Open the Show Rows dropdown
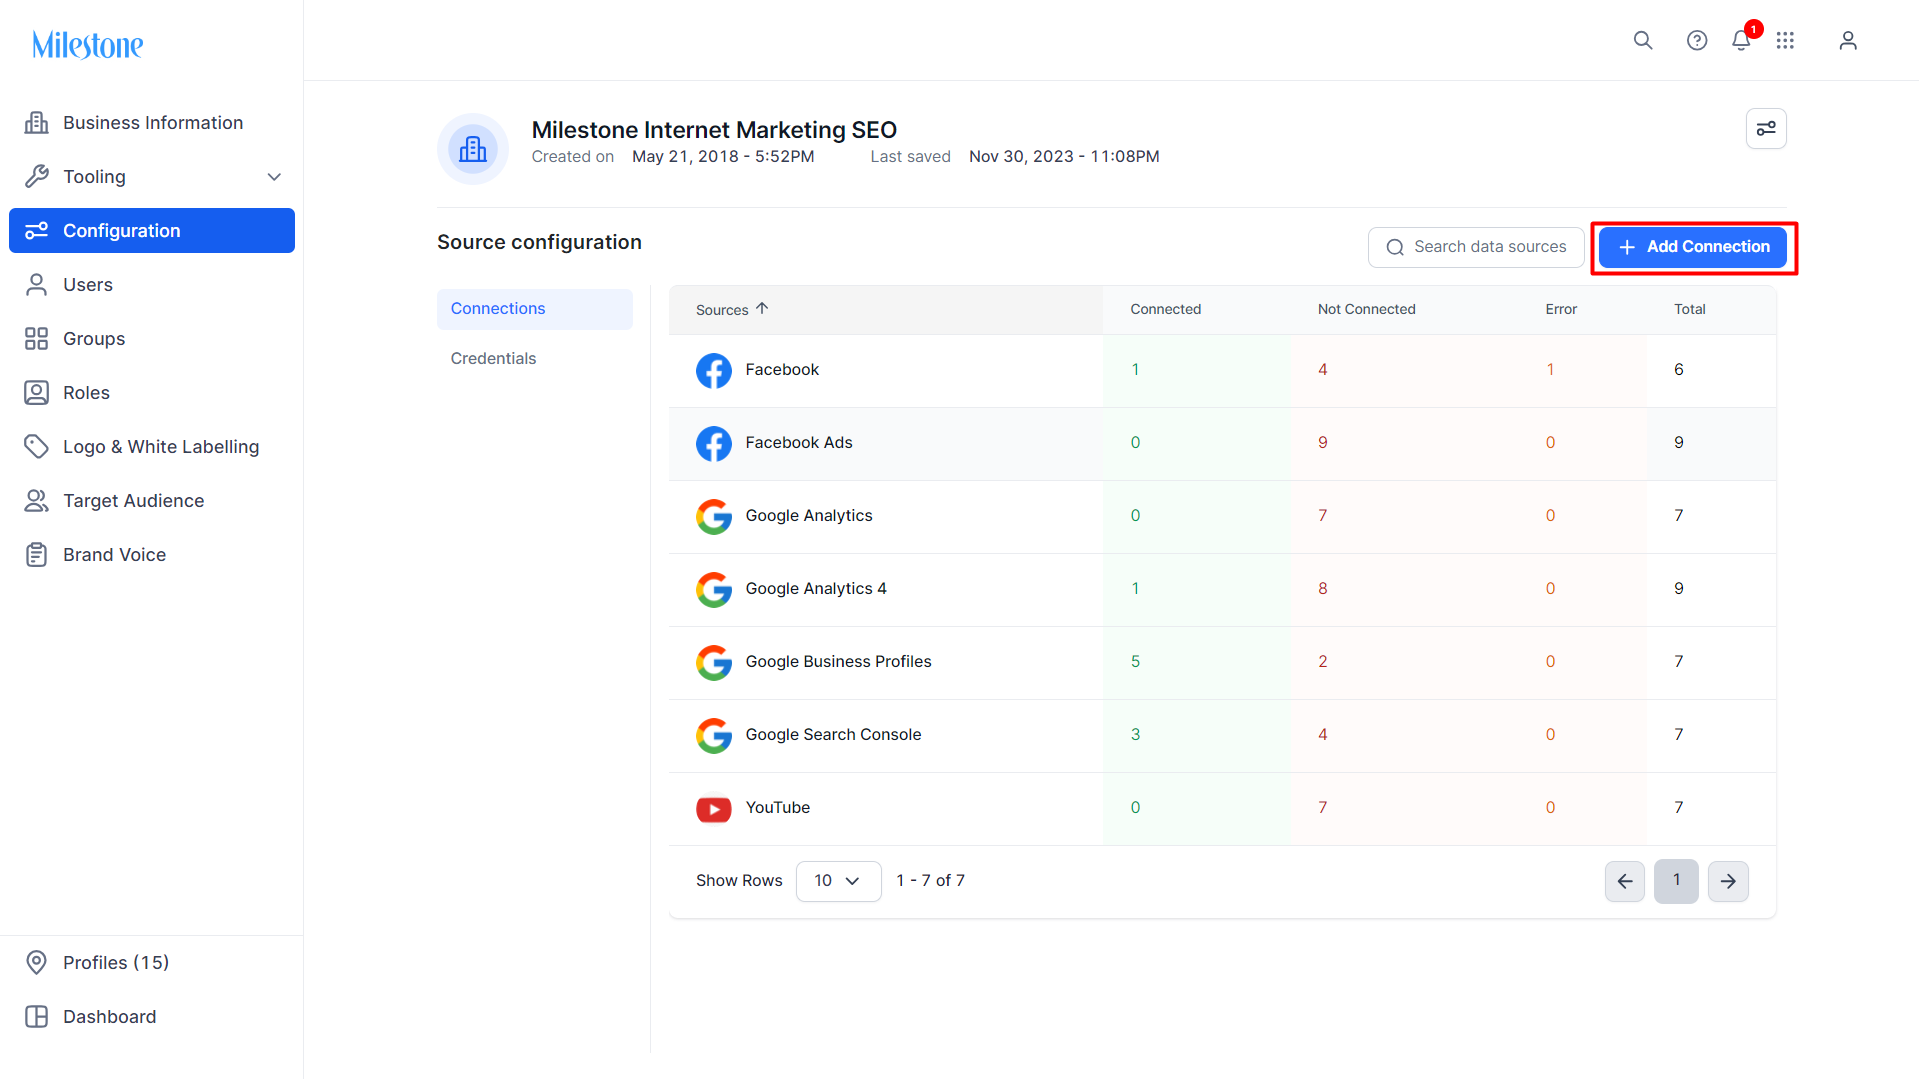Viewport: 1919px width, 1079px height. point(838,881)
